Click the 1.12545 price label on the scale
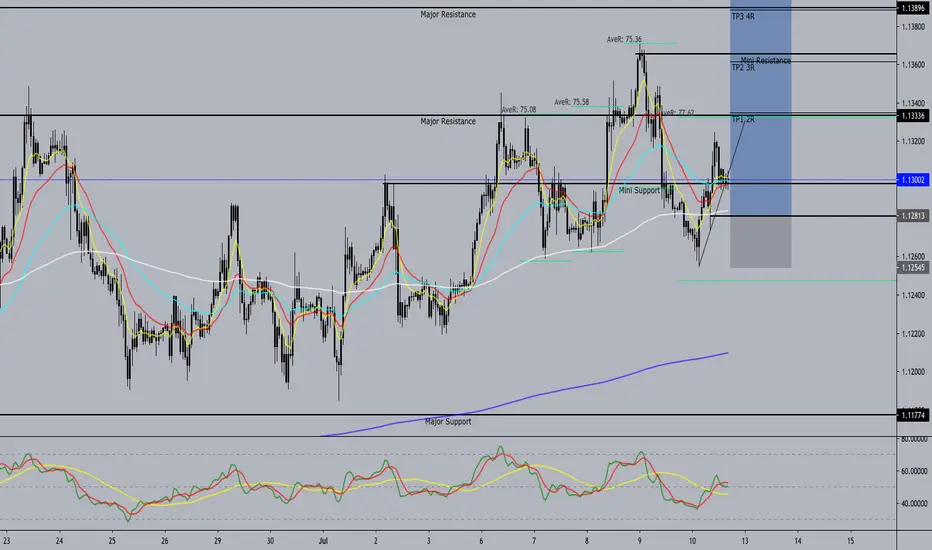This screenshot has height=550, width=932. [x=912, y=268]
